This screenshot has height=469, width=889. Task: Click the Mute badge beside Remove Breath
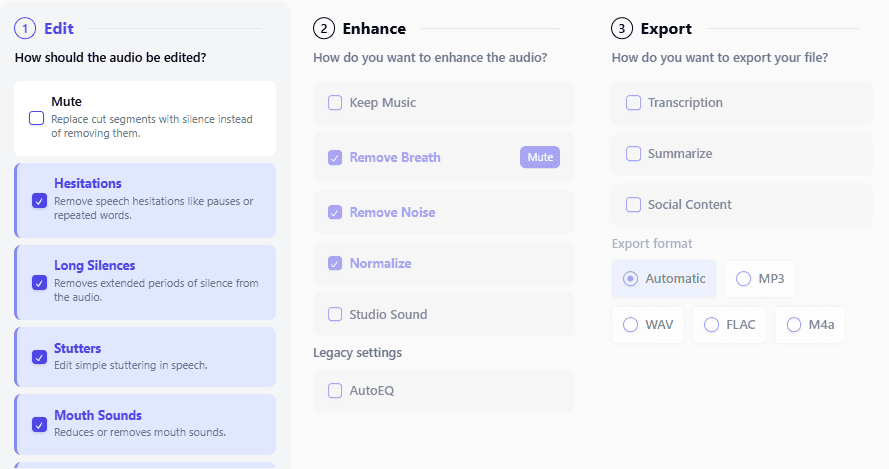coord(540,157)
